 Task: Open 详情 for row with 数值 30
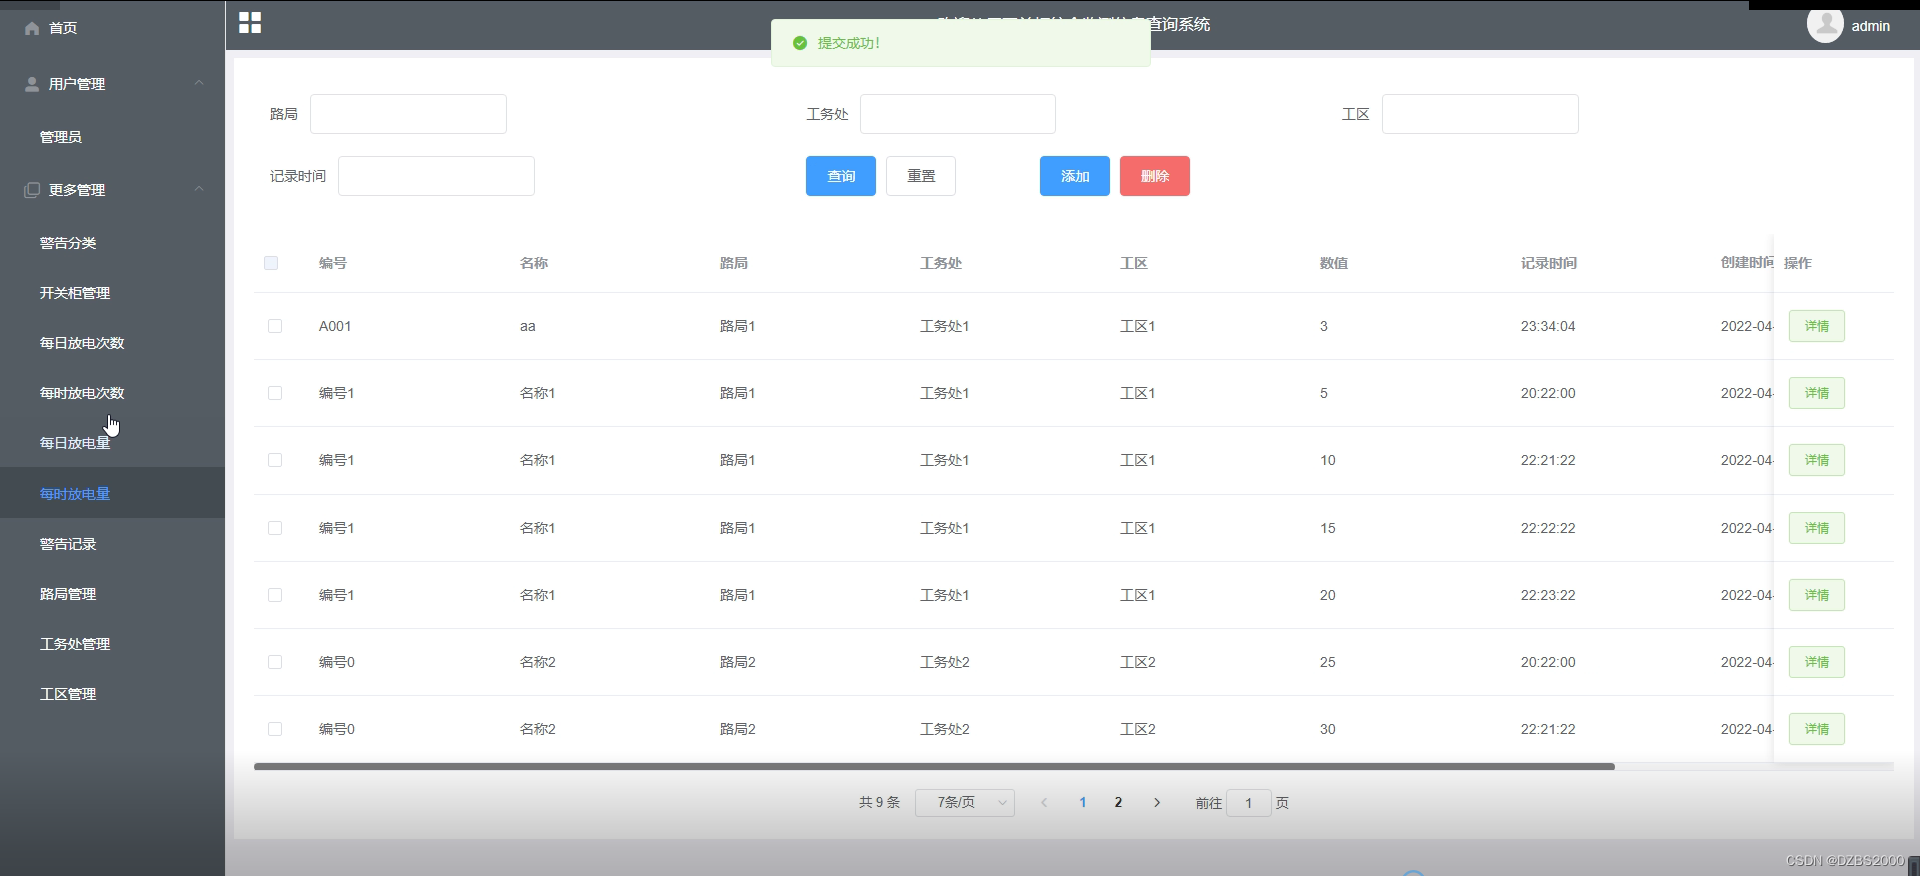pyautogui.click(x=1817, y=729)
